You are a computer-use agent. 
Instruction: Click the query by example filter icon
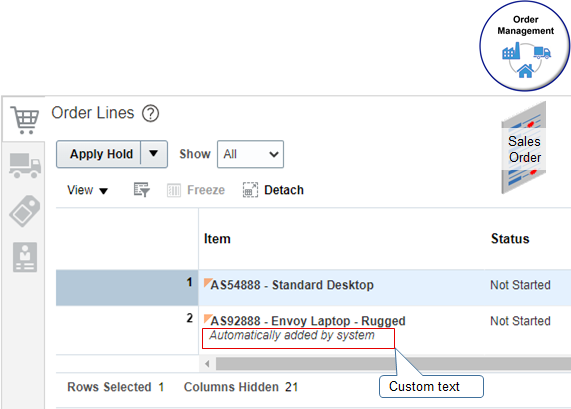click(142, 190)
